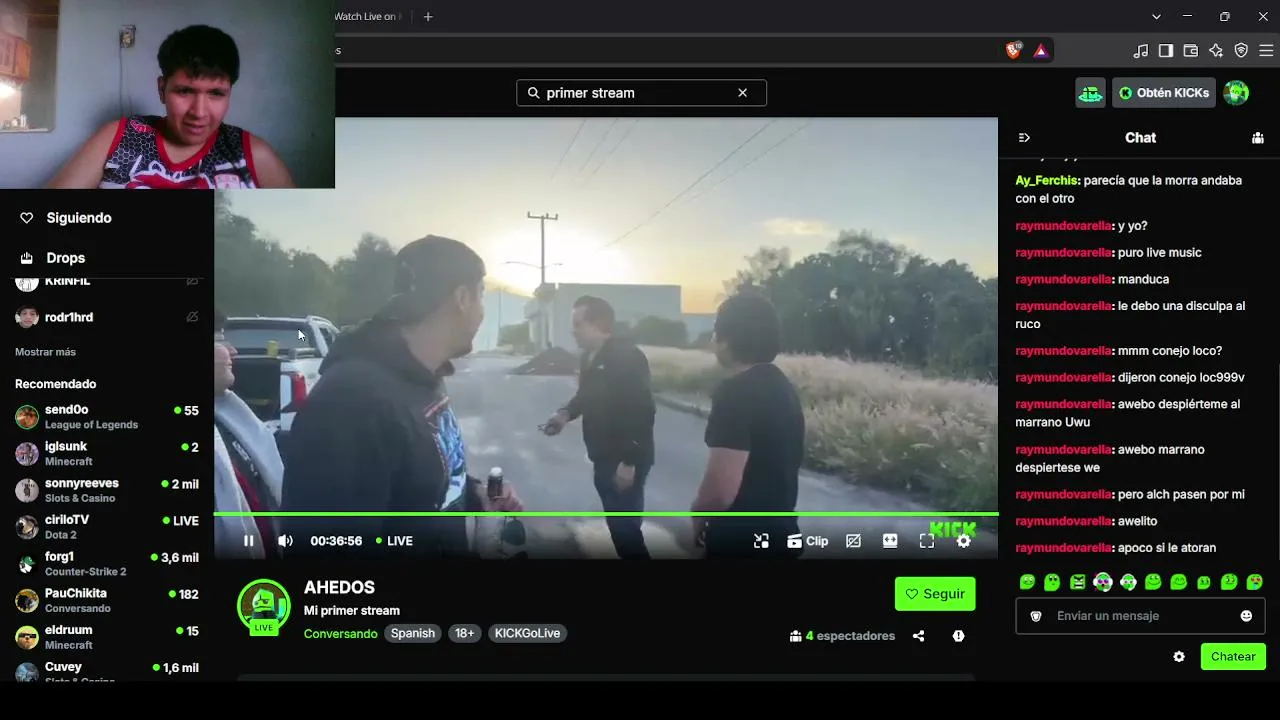Viewport: 1280px width, 720px height.
Task: Focus the 'Enviar un mensaje' chat input
Action: pyautogui.click(x=1140, y=616)
